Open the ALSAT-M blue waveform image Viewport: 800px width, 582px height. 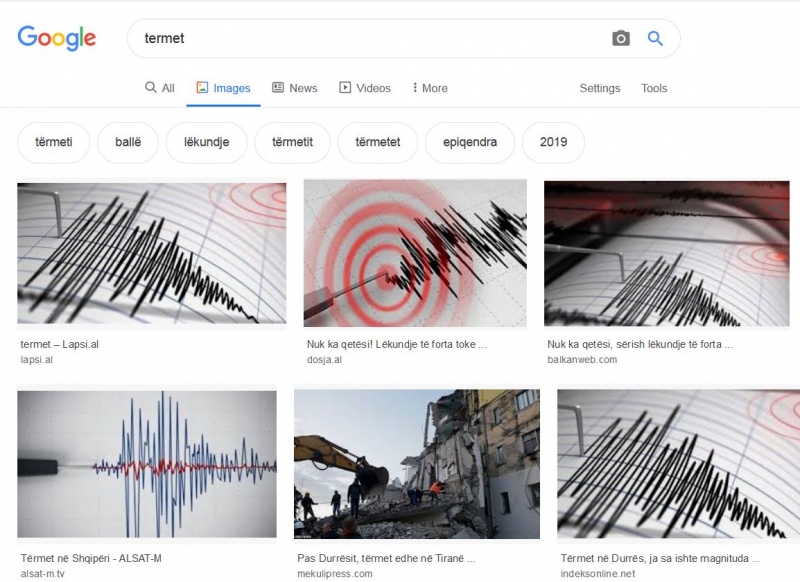point(147,464)
